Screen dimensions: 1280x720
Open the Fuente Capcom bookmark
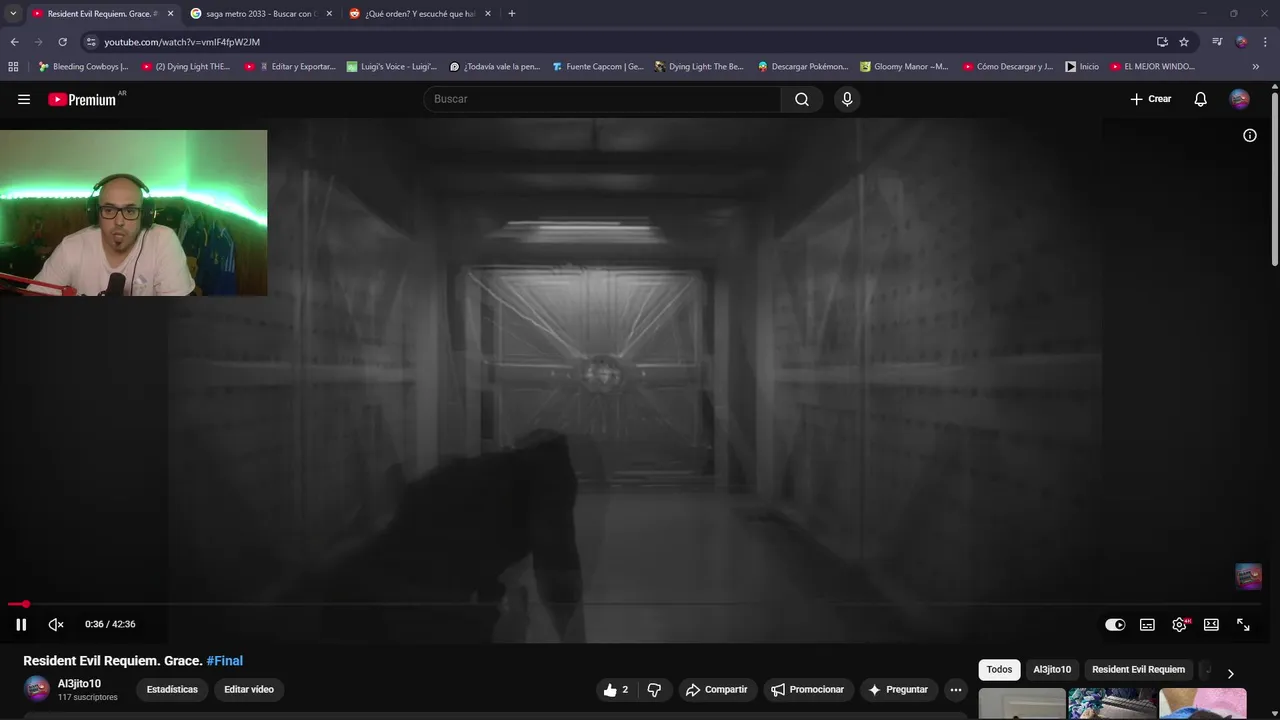point(598,67)
